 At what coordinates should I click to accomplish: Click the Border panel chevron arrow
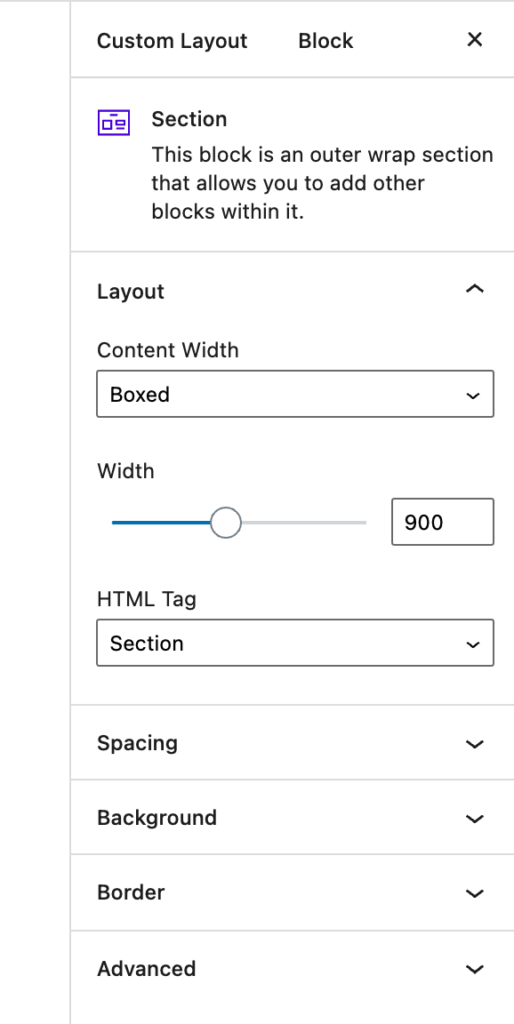(475, 893)
